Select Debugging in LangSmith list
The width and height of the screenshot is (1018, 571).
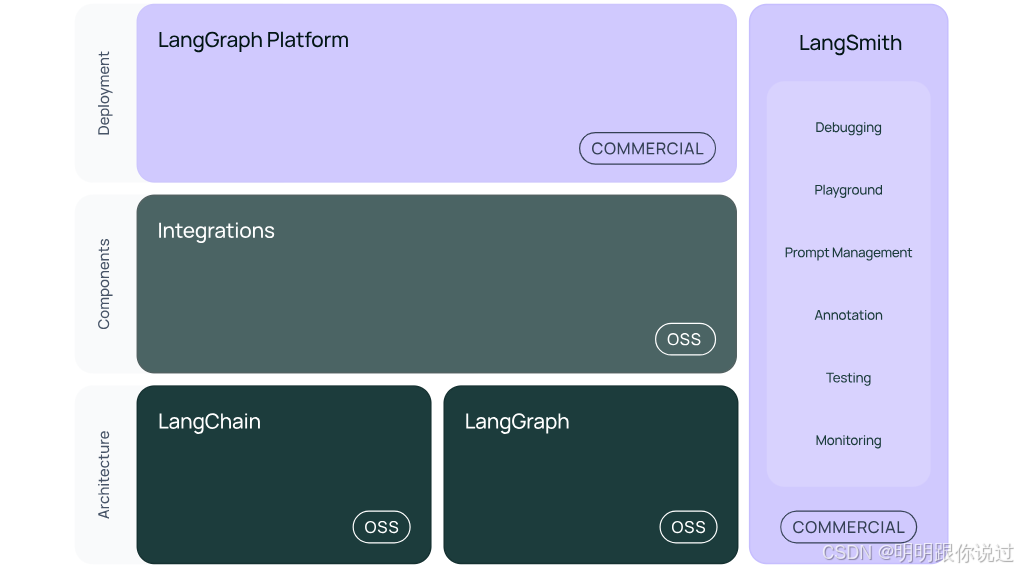(848, 128)
